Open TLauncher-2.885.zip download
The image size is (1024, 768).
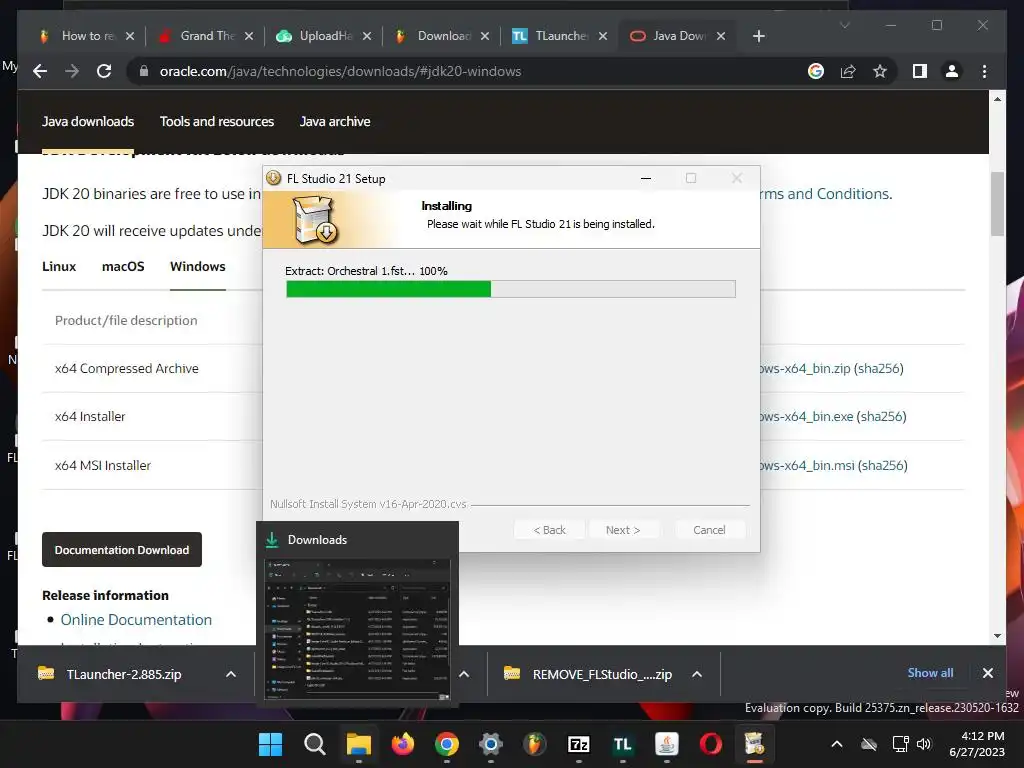click(124, 674)
